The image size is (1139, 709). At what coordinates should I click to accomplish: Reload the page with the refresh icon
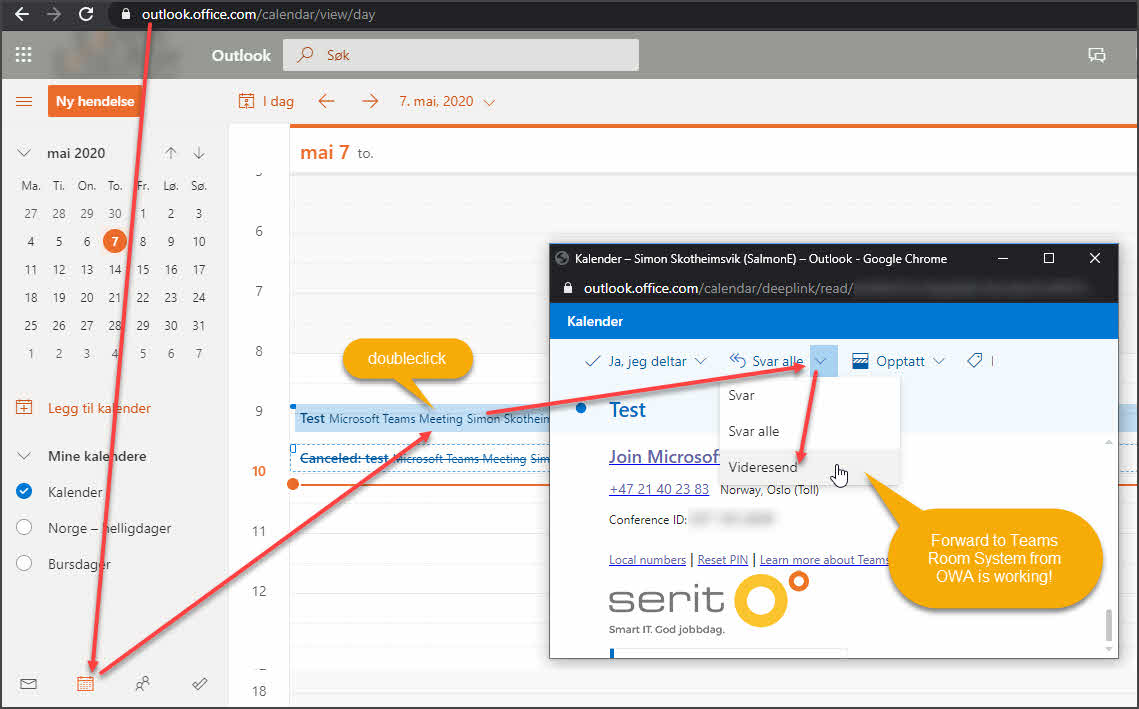86,14
